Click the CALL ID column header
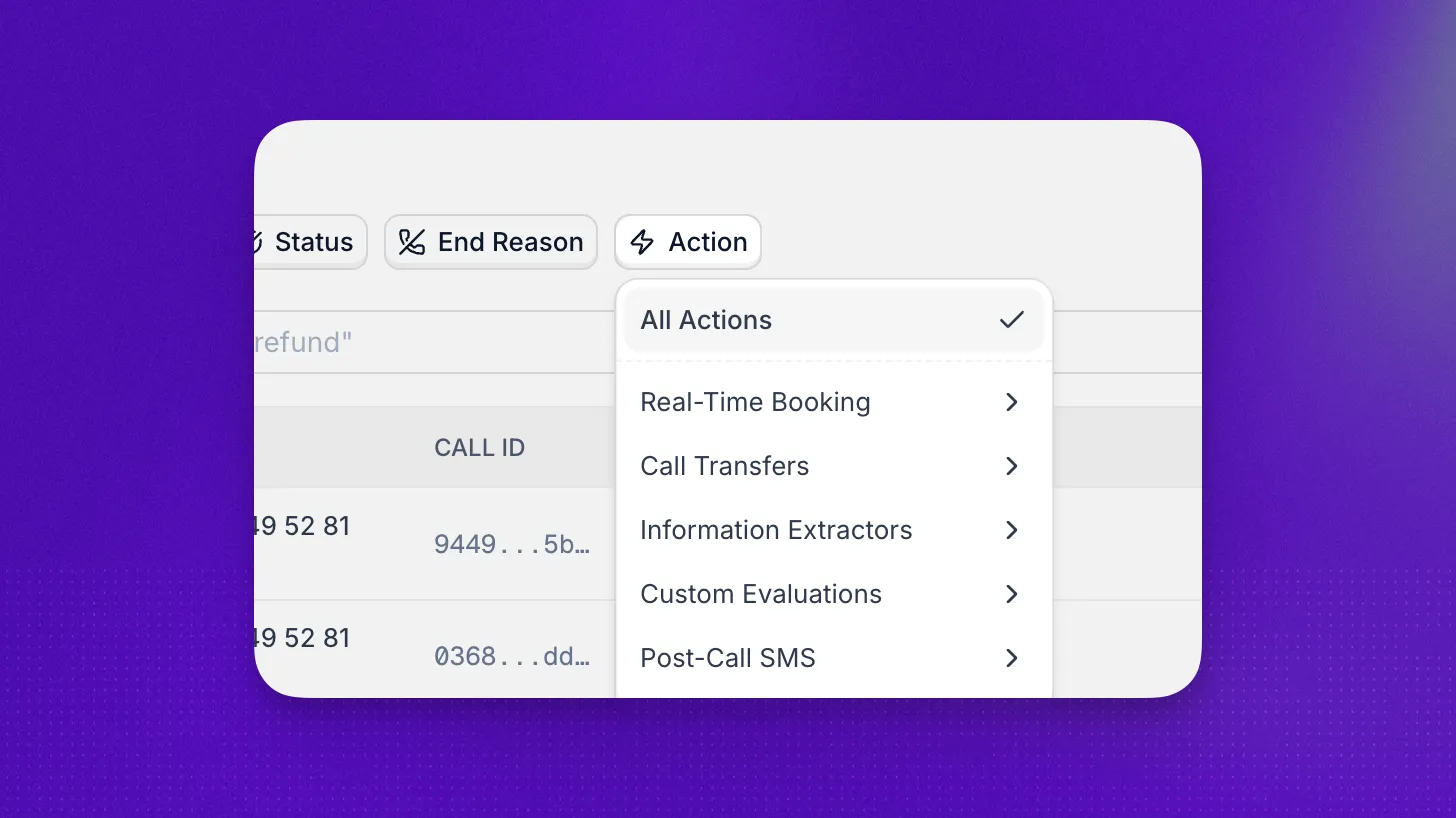The width and height of the screenshot is (1456, 818). pyautogui.click(x=479, y=447)
